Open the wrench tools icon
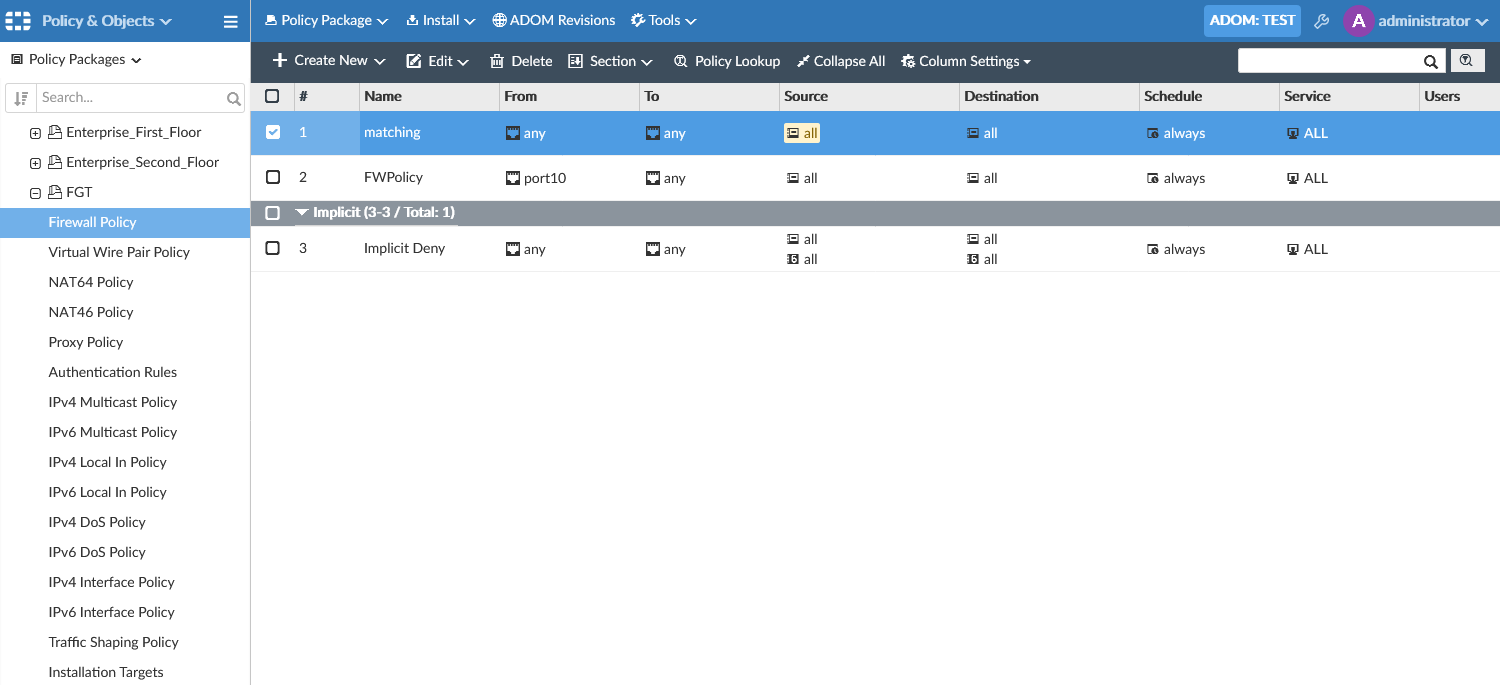Viewport: 1500px width, 685px height. (1321, 21)
